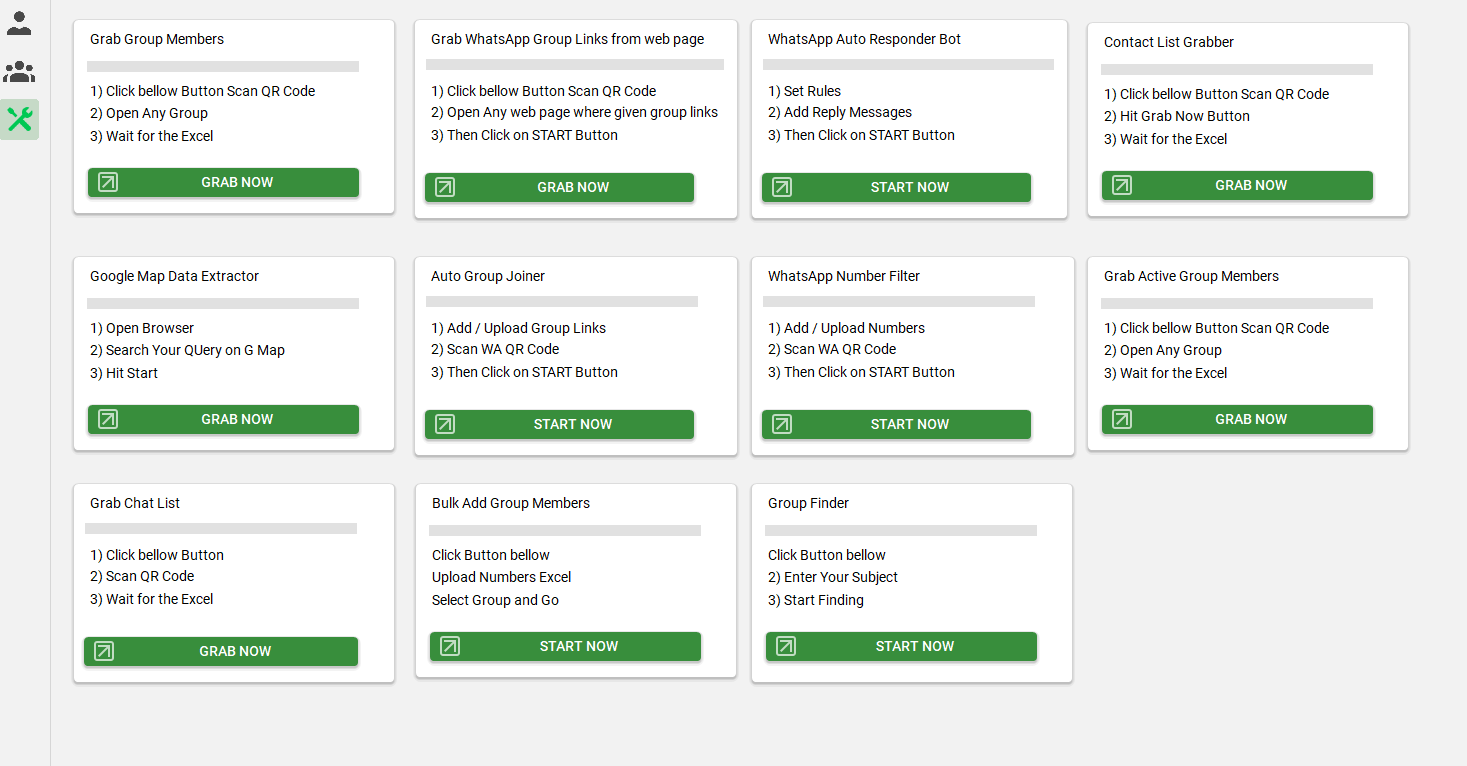Select the tools wrench sidebar icon
The height and width of the screenshot is (766, 1467).
[19, 120]
